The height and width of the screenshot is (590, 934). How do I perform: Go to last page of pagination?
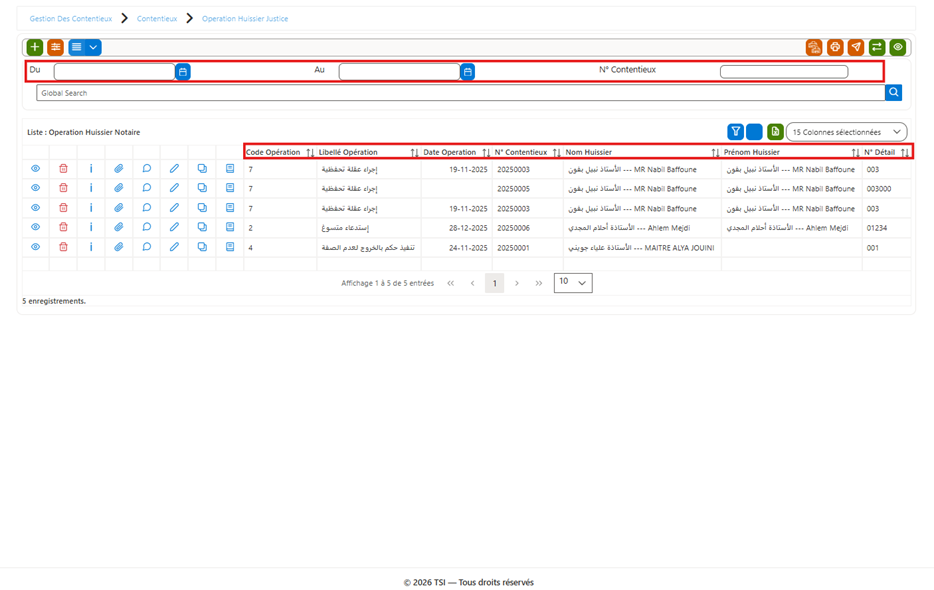click(x=538, y=283)
